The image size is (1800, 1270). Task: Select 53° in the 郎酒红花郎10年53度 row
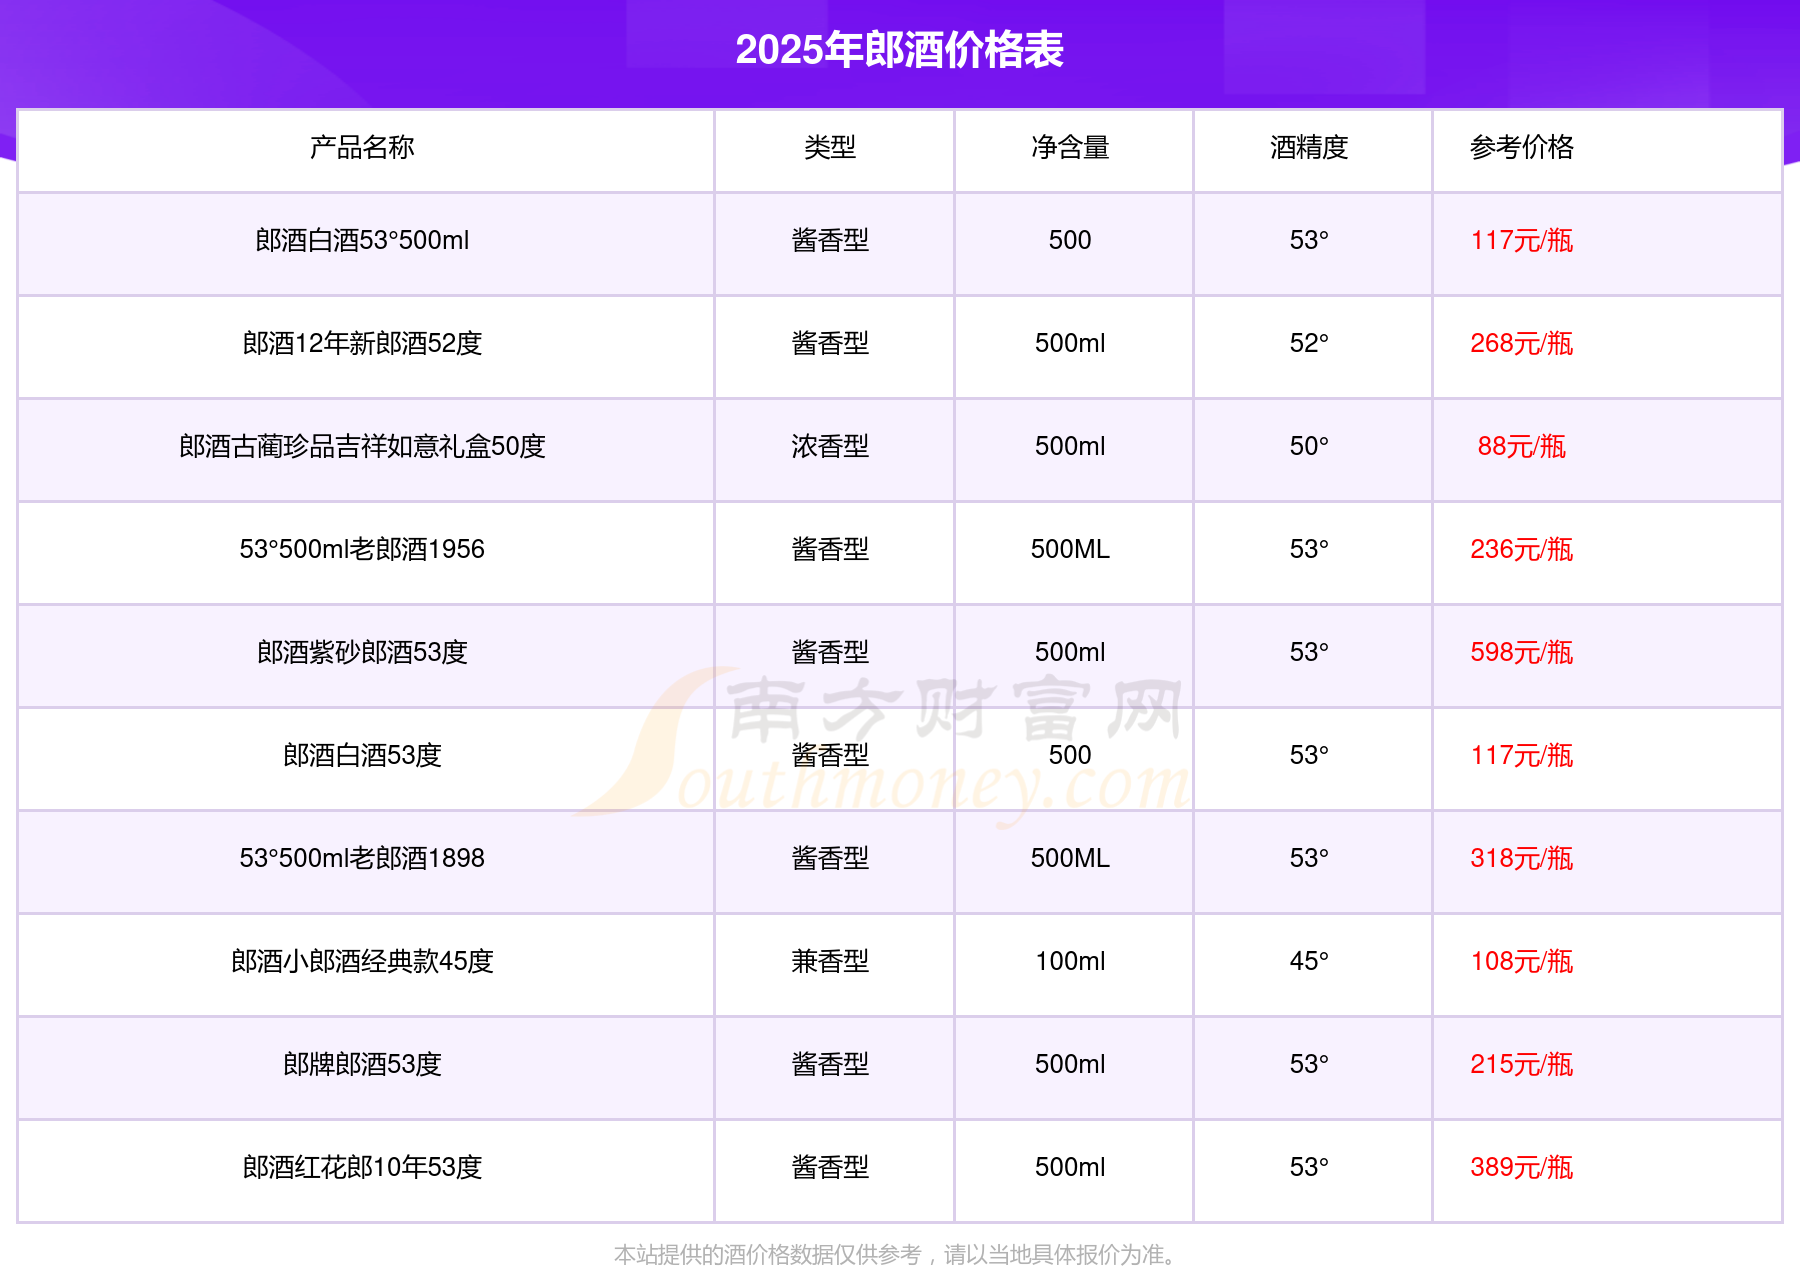[x=1309, y=1168]
